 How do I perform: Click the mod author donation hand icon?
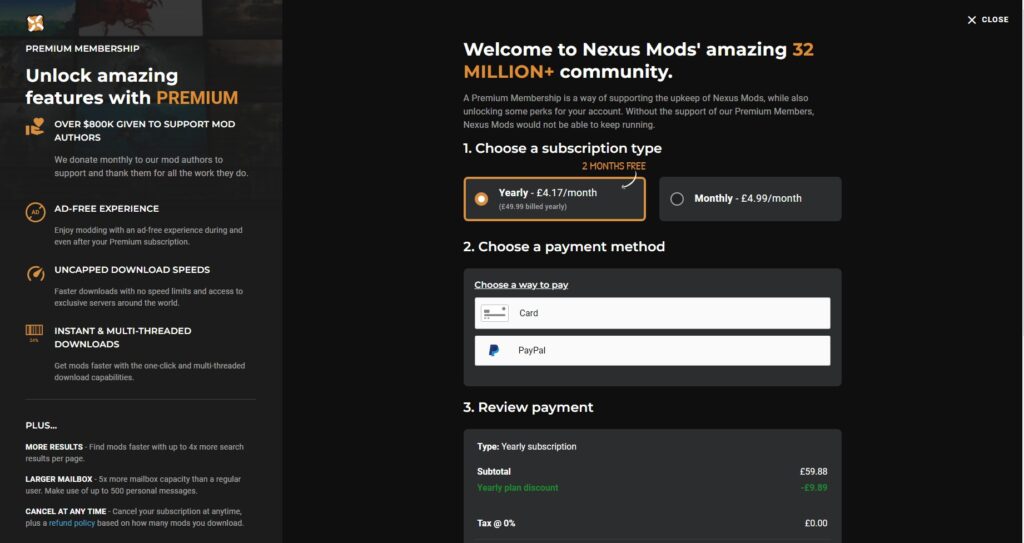coord(35,126)
